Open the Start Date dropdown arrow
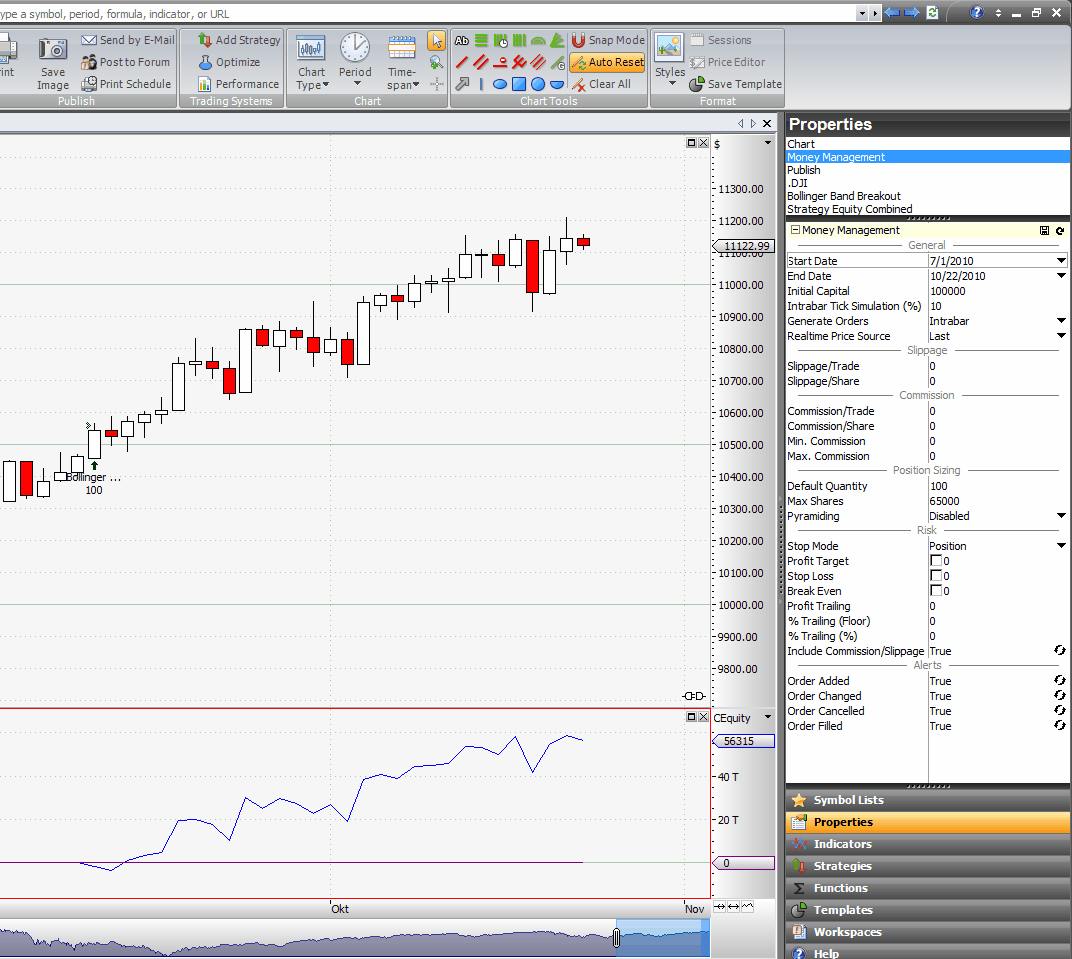 tap(1061, 261)
